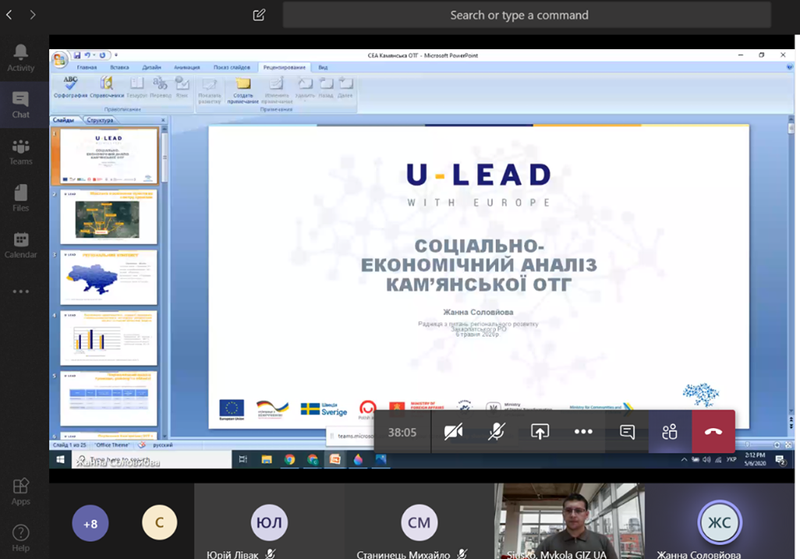Click русский language status bar entry
This screenshot has height=559, width=800.
[162, 445]
